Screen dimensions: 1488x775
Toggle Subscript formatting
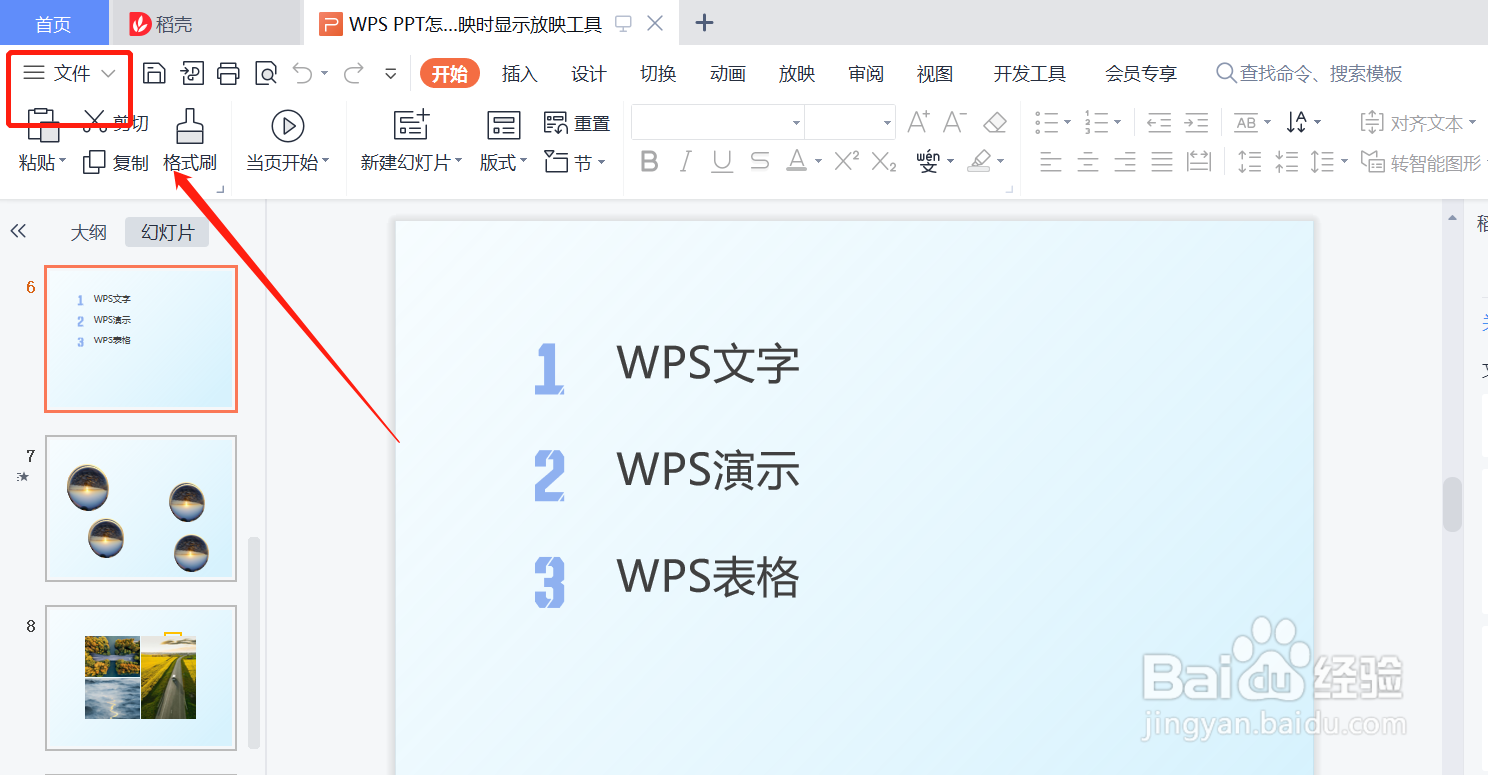tap(883, 161)
